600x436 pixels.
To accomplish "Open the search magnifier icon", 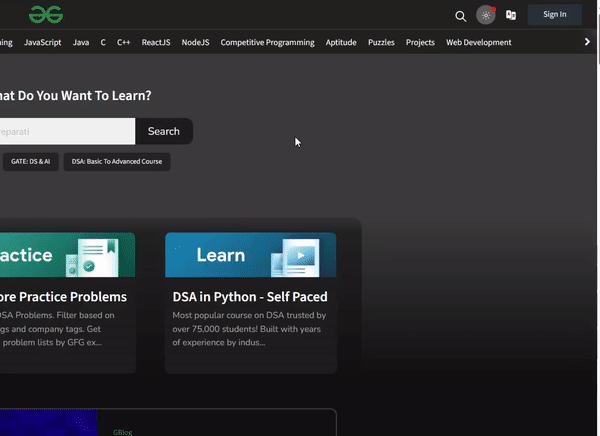I will pyautogui.click(x=460, y=16).
